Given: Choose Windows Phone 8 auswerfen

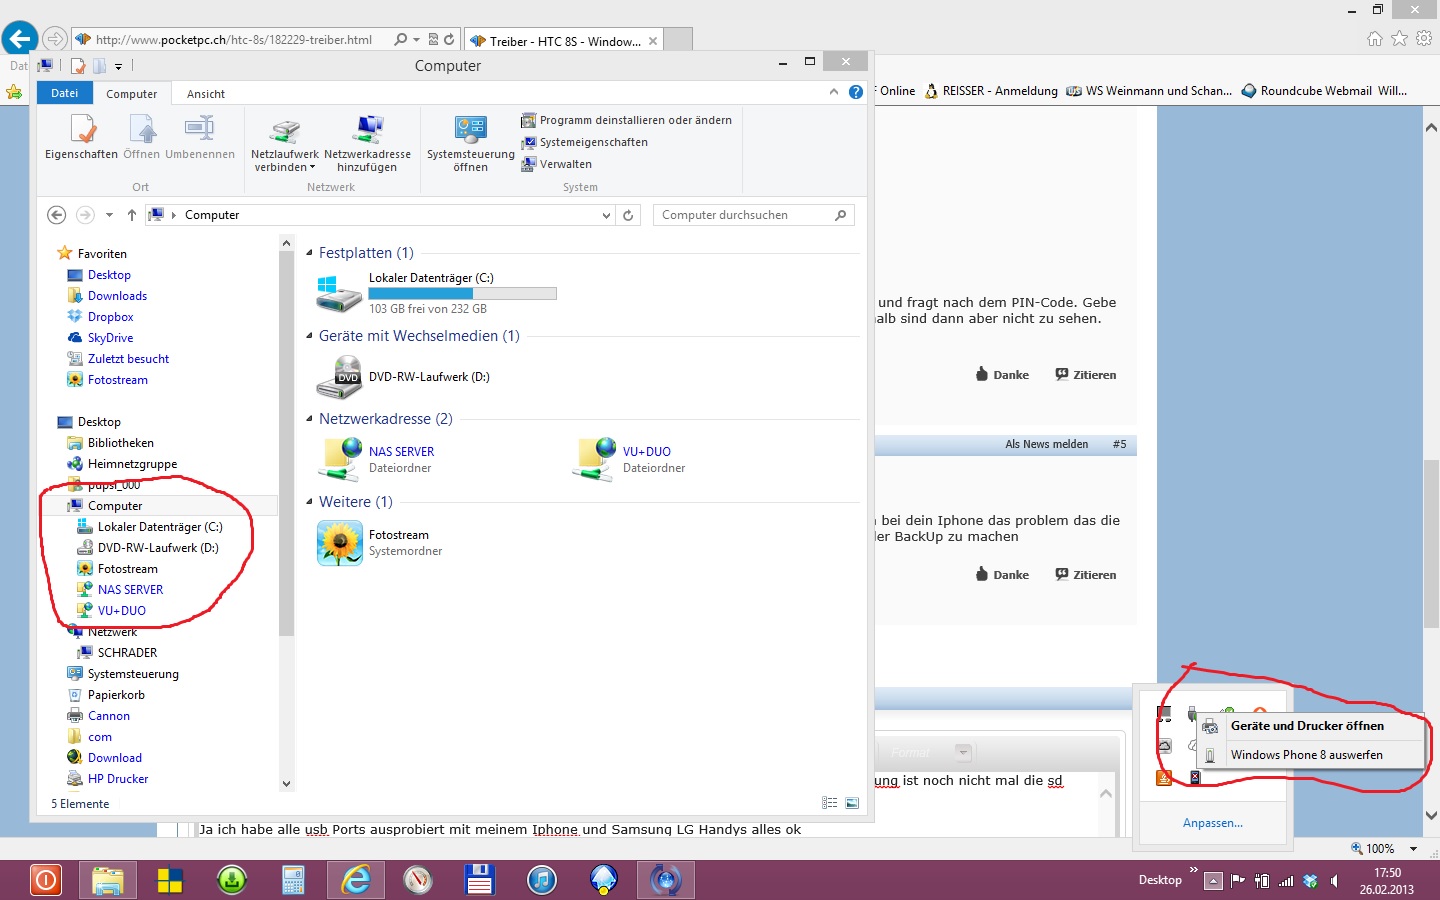Looking at the screenshot, I should [x=1310, y=755].
